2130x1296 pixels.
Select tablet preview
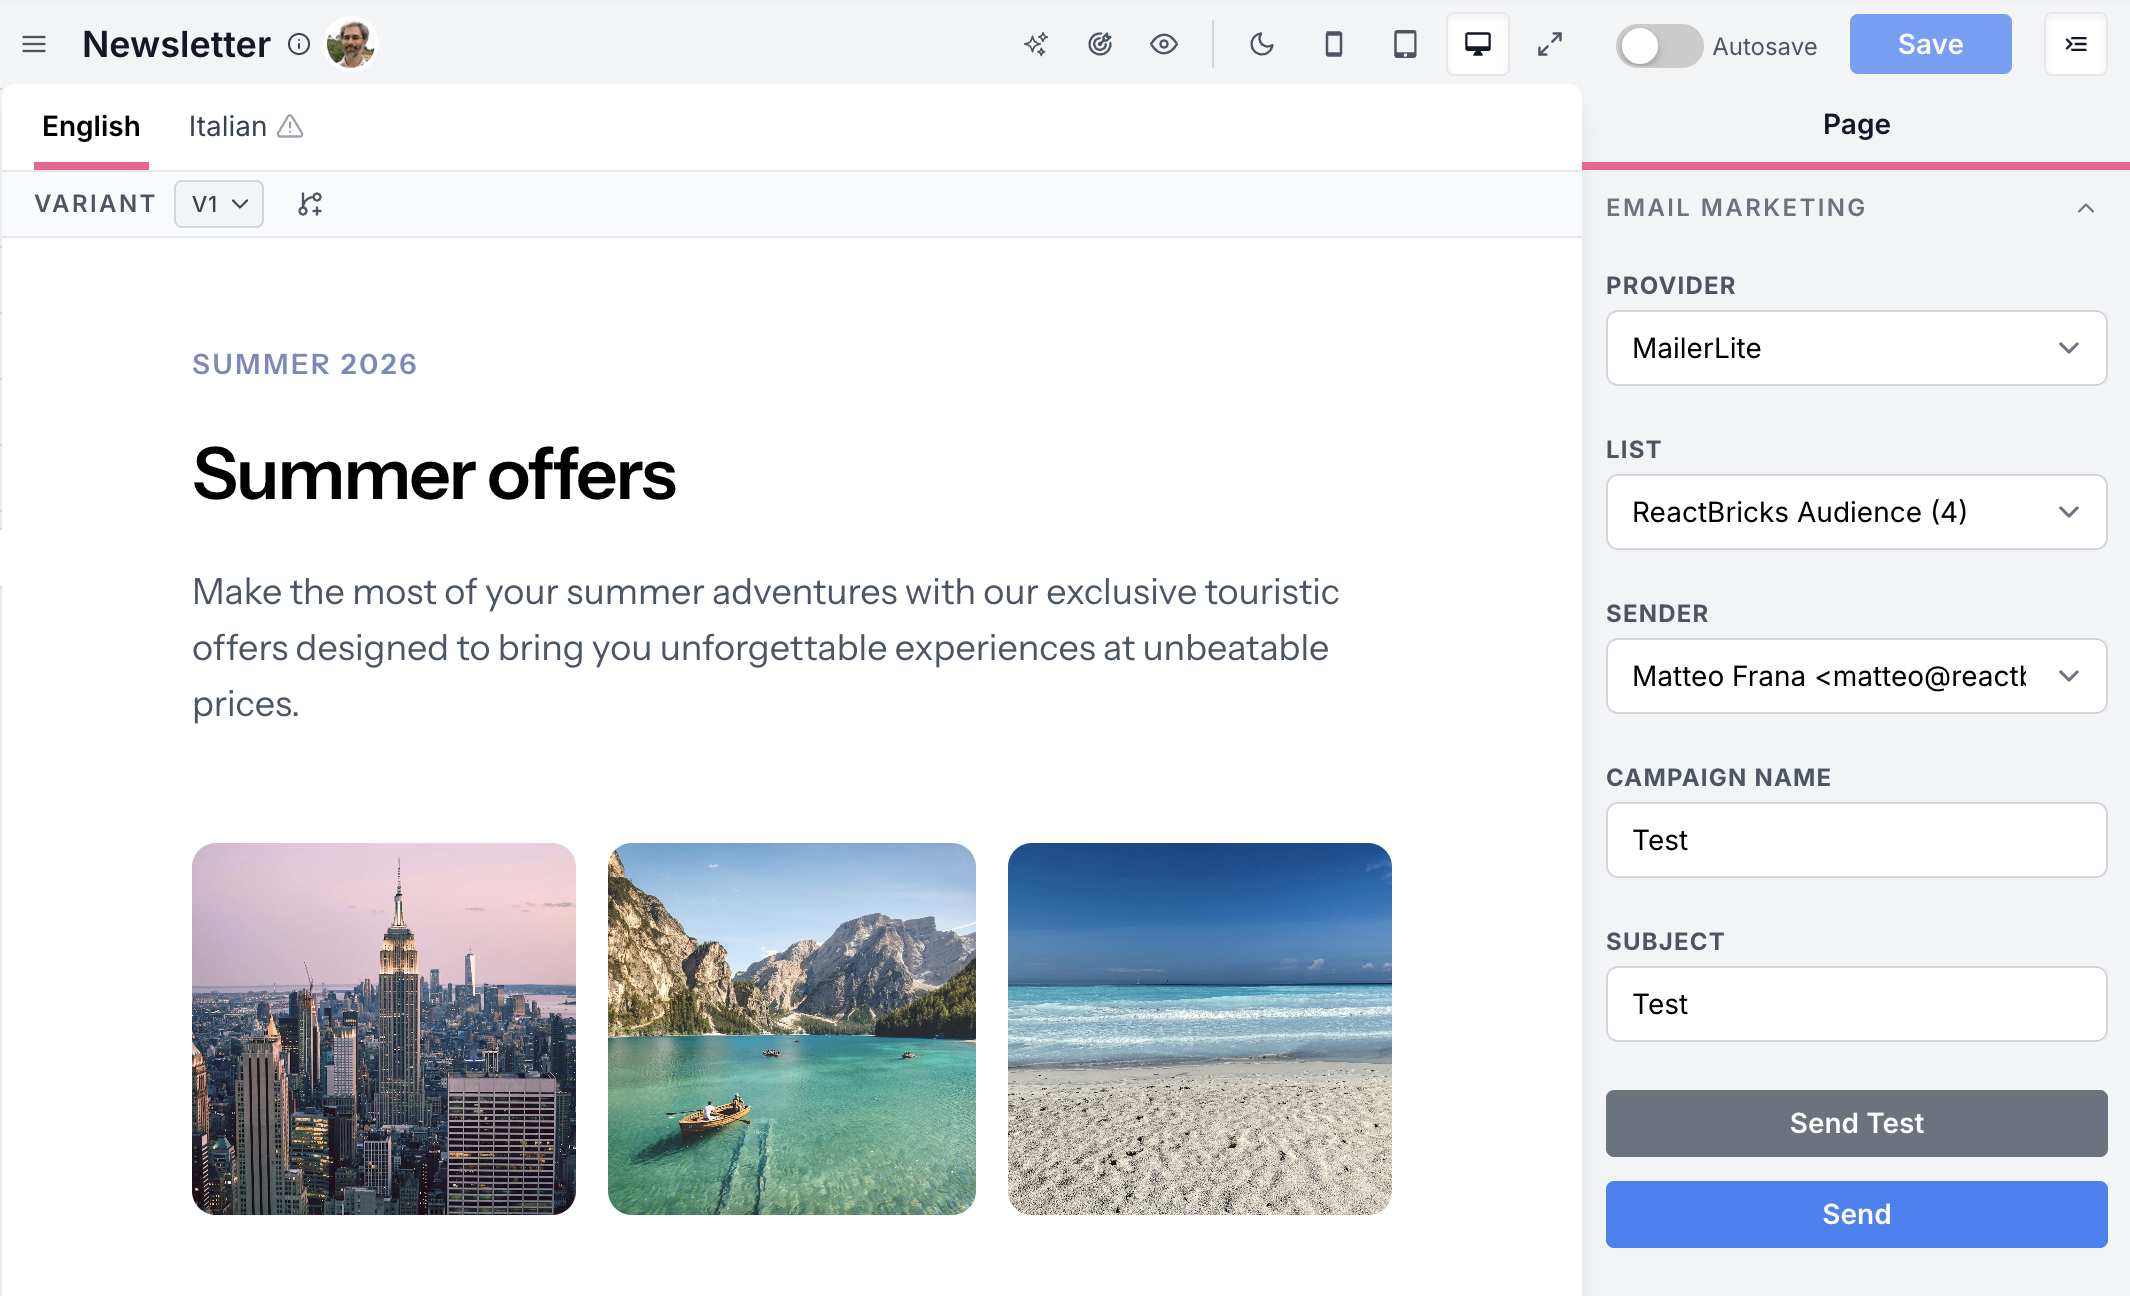pos(1406,44)
